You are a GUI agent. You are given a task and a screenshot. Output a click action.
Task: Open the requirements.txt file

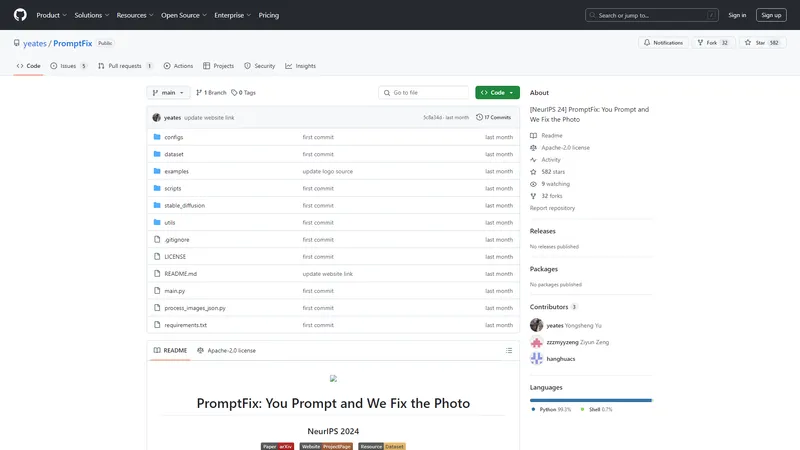point(186,325)
